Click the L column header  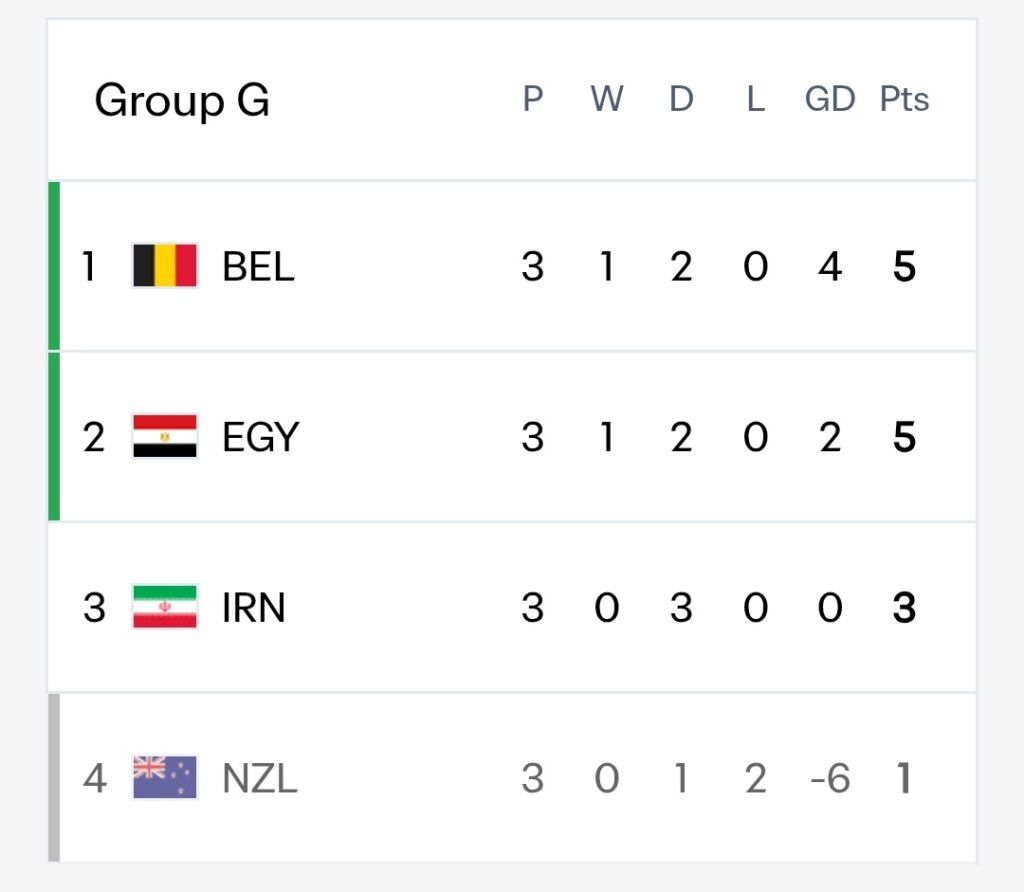point(756,99)
